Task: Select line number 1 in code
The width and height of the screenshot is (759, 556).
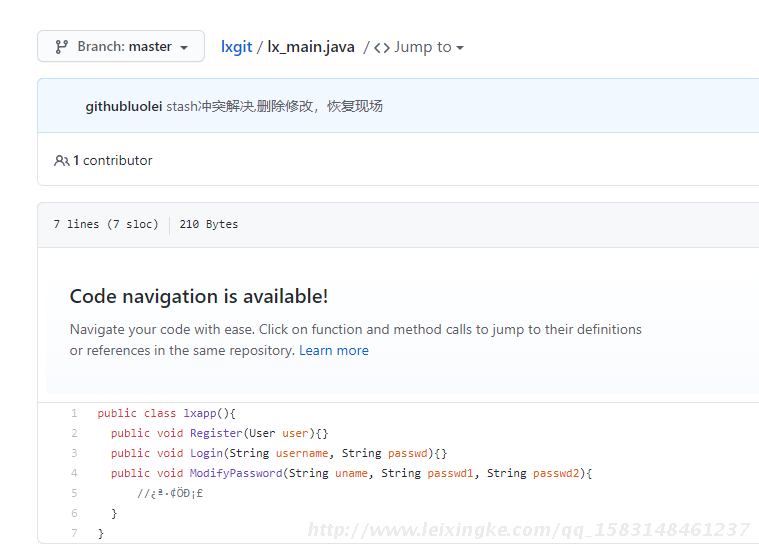Action: 74,413
